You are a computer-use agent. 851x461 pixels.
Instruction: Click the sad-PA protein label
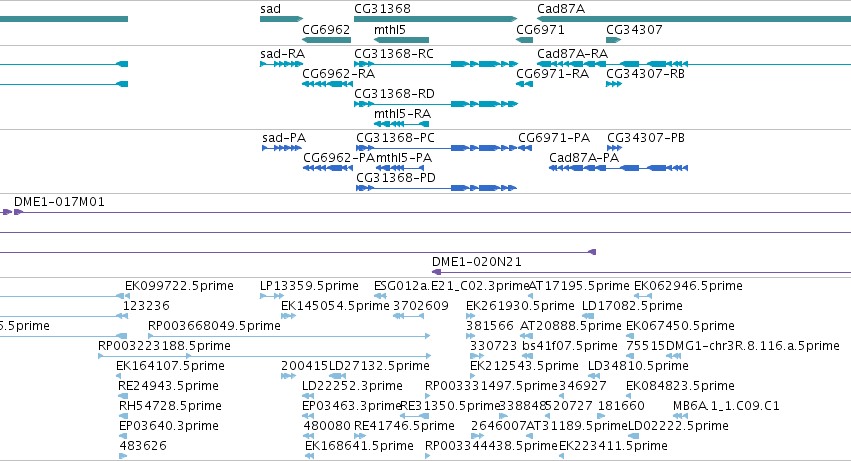(284, 138)
